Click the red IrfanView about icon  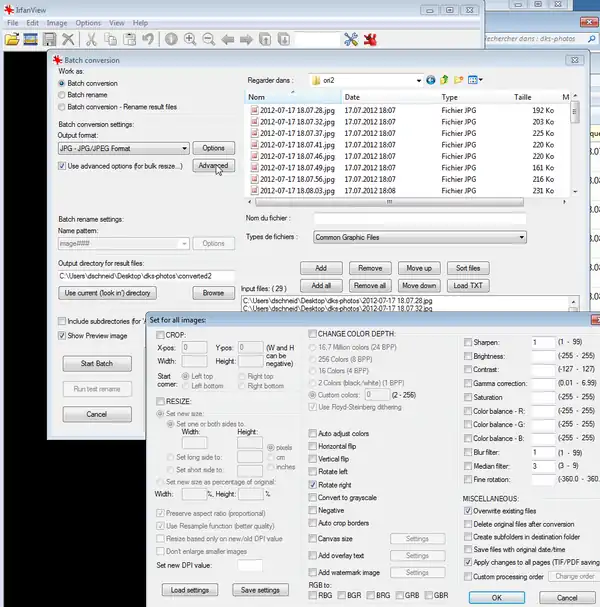tap(369, 40)
